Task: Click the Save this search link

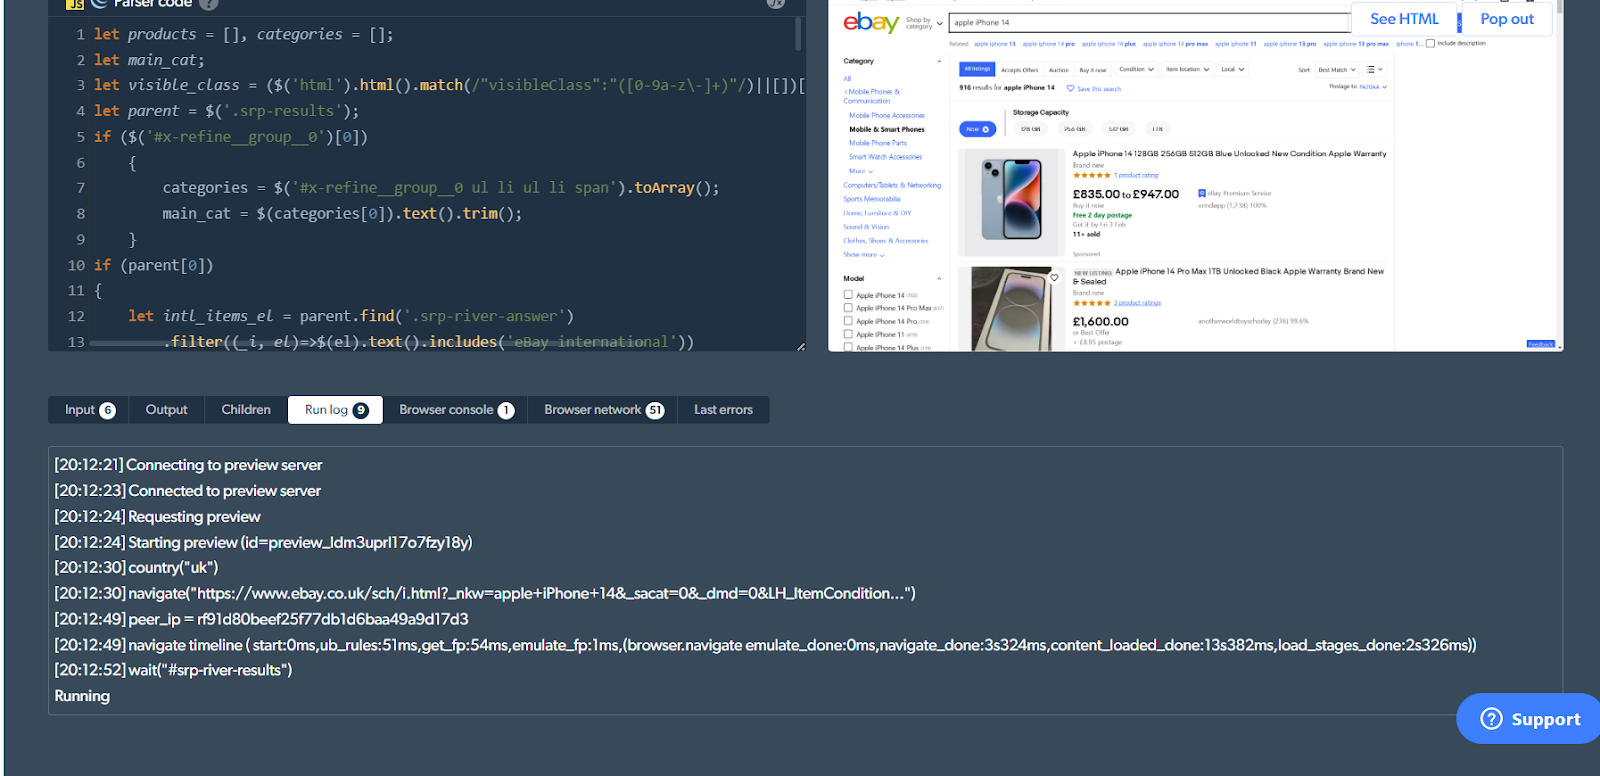Action: 1098,89
